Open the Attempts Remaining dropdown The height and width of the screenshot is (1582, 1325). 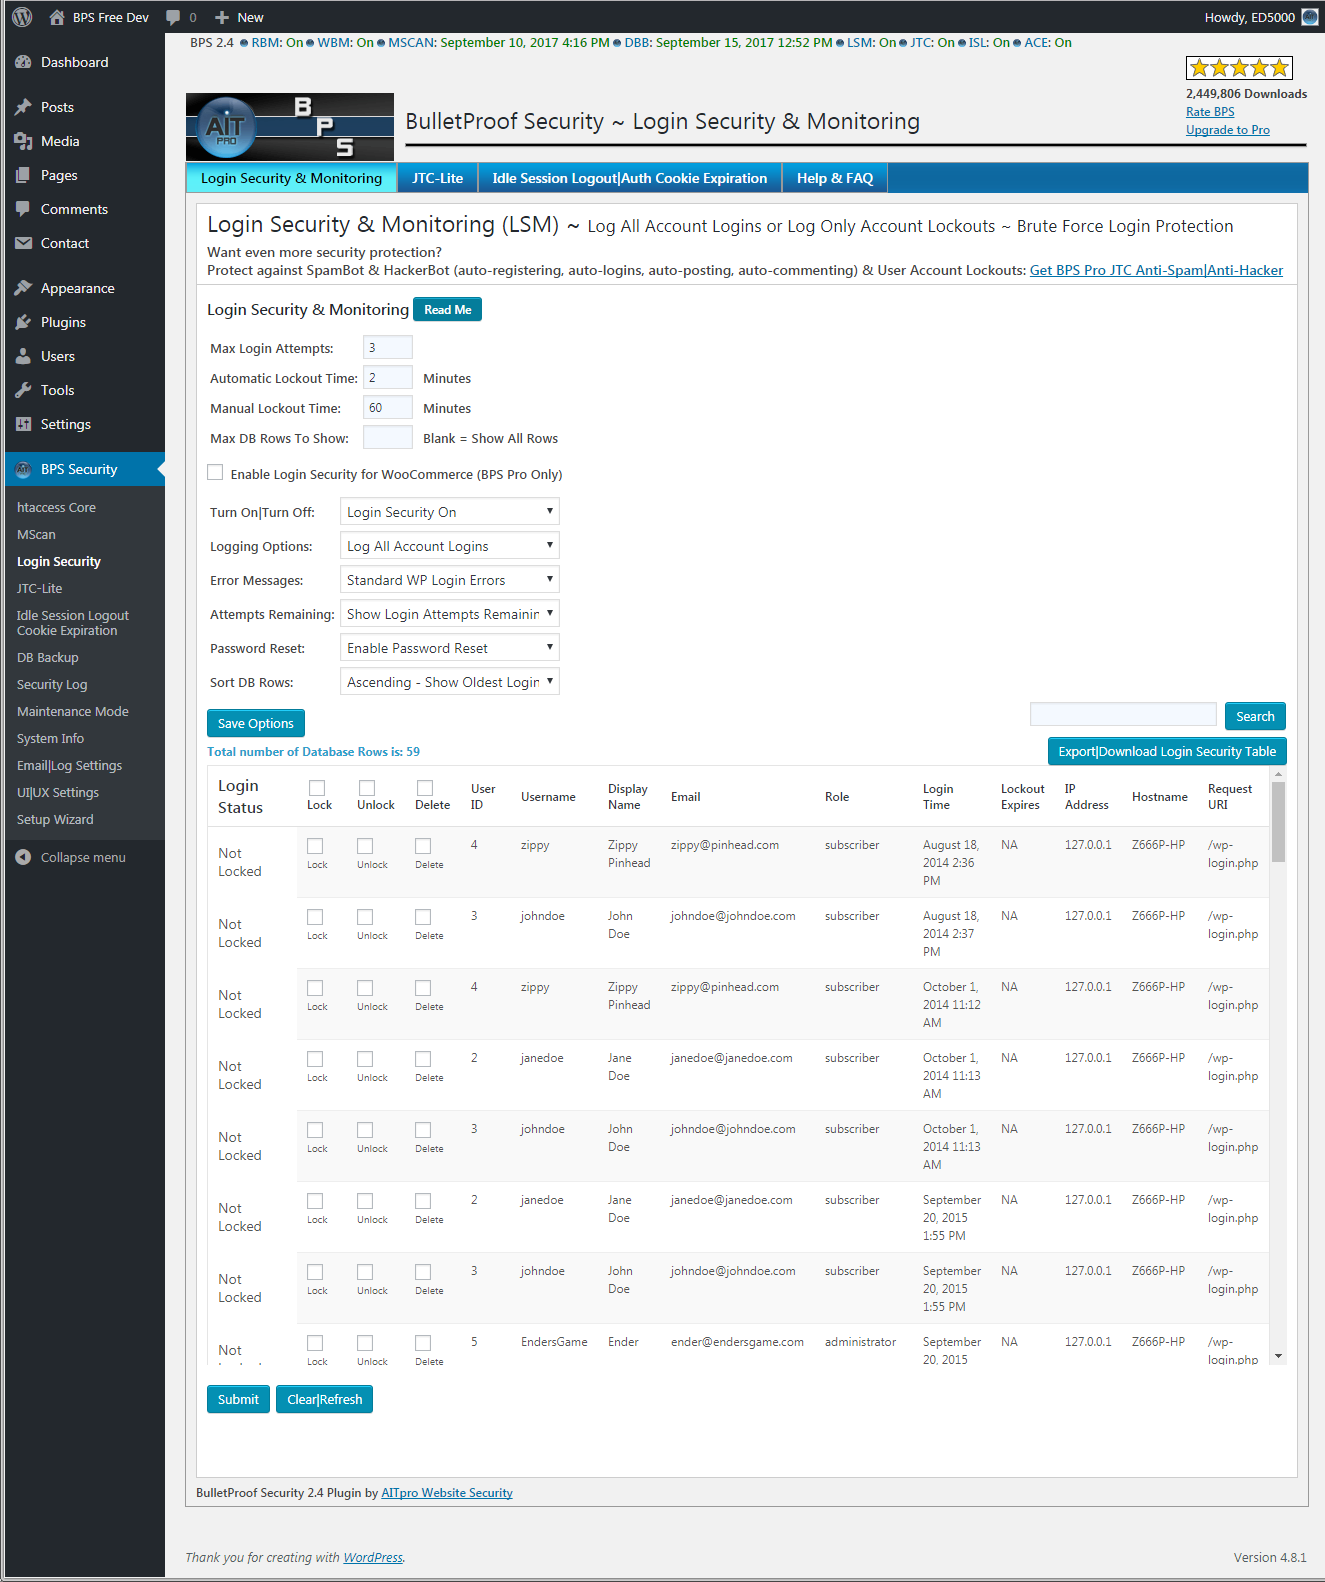(450, 614)
